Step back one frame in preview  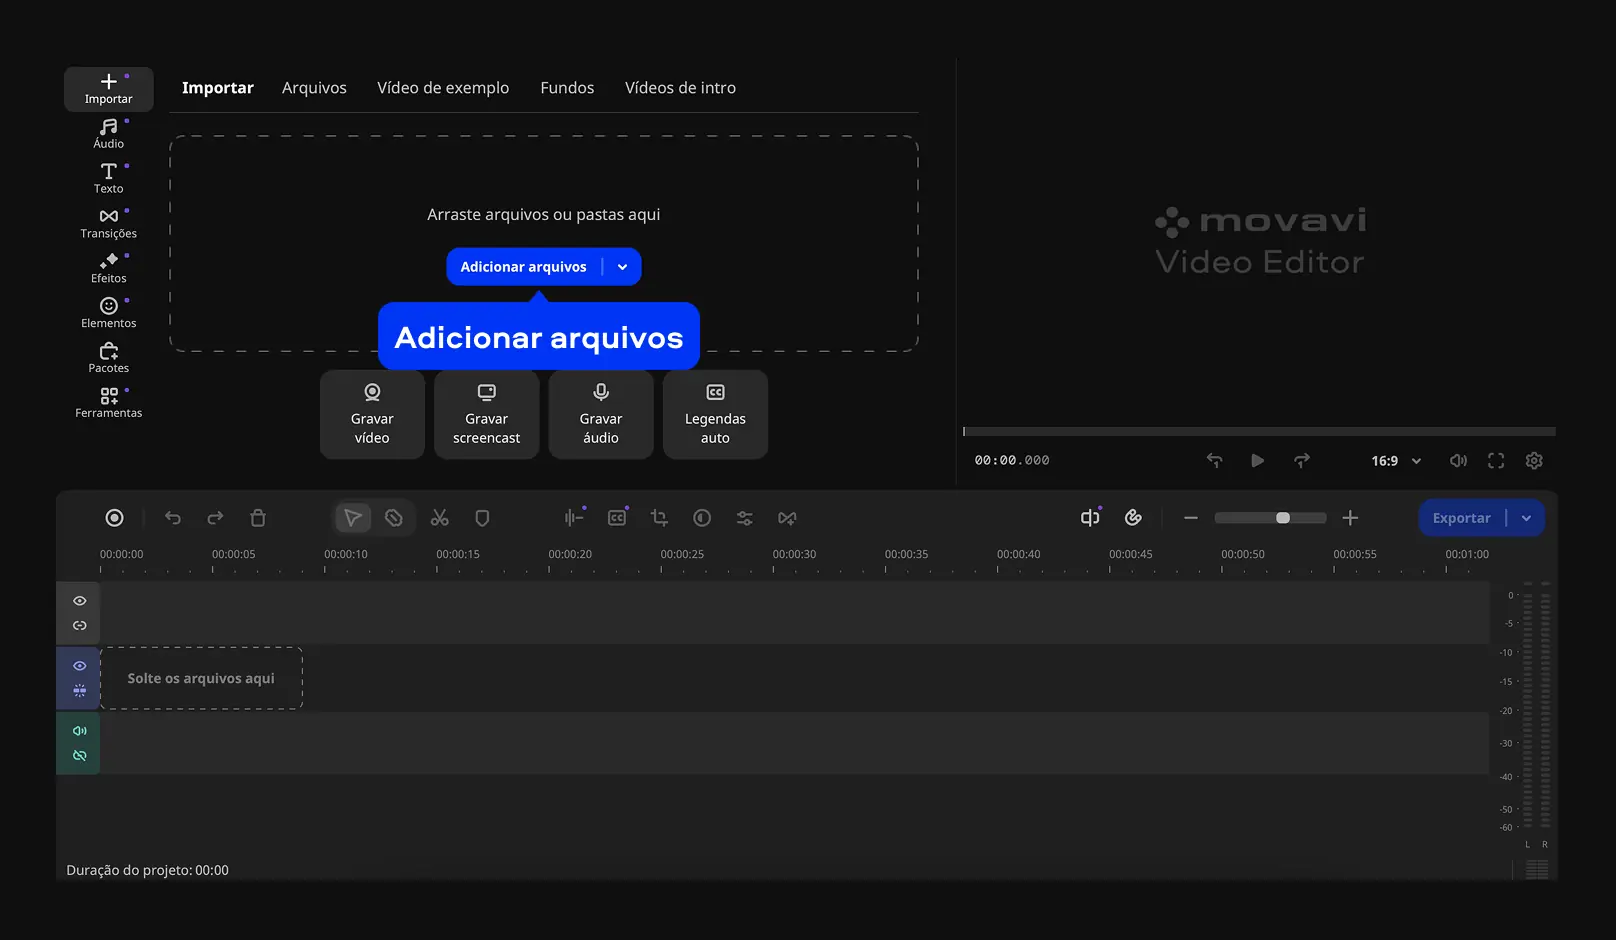(x=1214, y=461)
